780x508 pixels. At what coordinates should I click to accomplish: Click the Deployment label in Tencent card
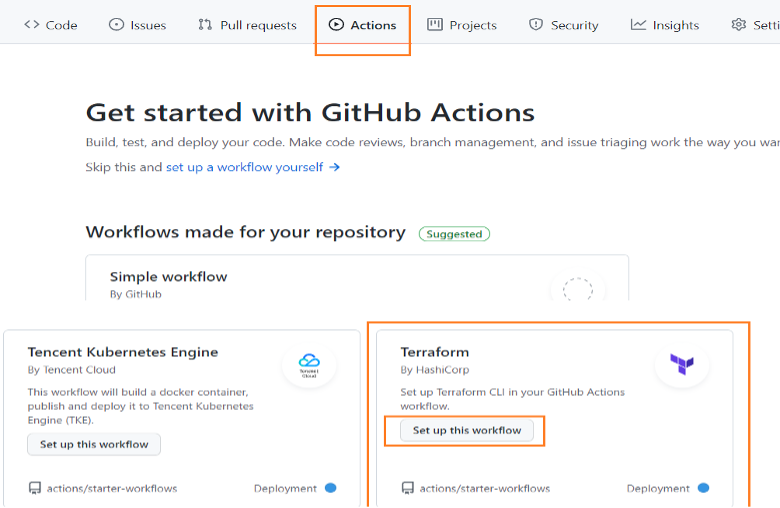[285, 489]
